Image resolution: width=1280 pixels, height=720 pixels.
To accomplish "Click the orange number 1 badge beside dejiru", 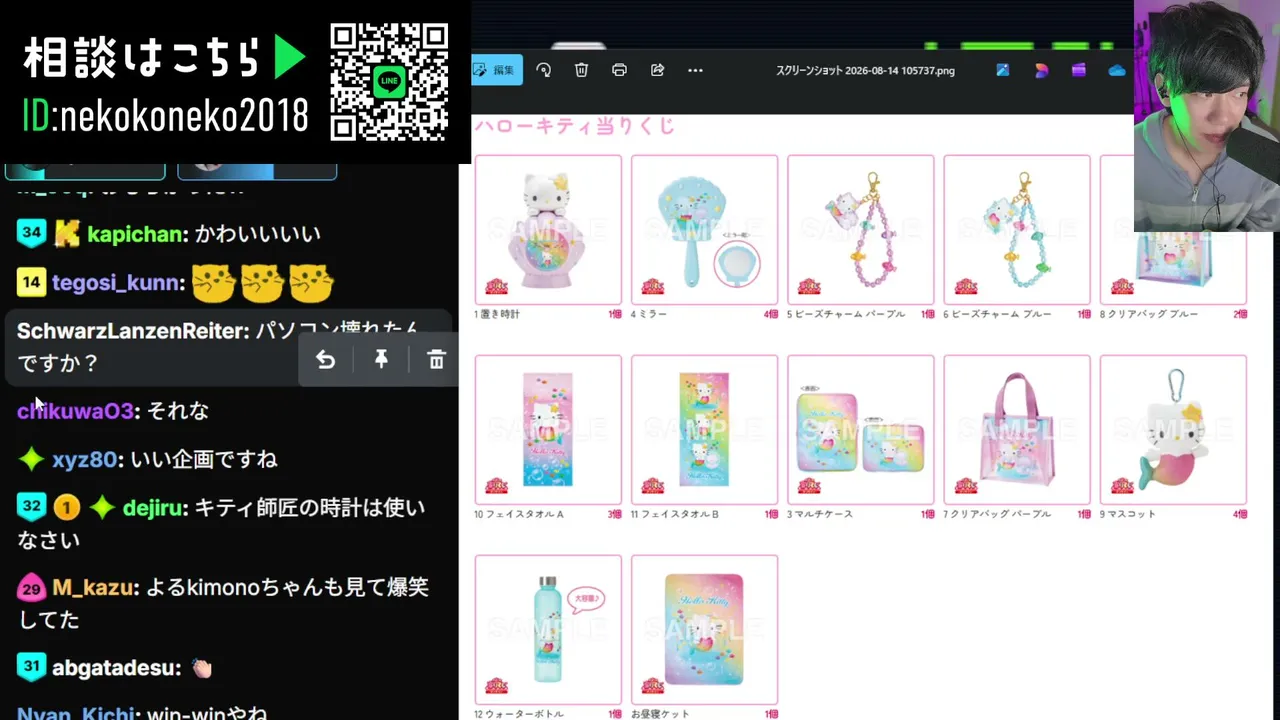I will coord(66,507).
